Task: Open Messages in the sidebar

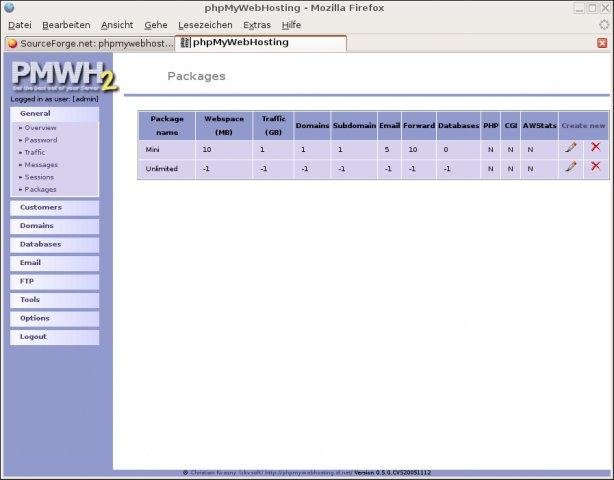Action: pyautogui.click(x=41, y=165)
